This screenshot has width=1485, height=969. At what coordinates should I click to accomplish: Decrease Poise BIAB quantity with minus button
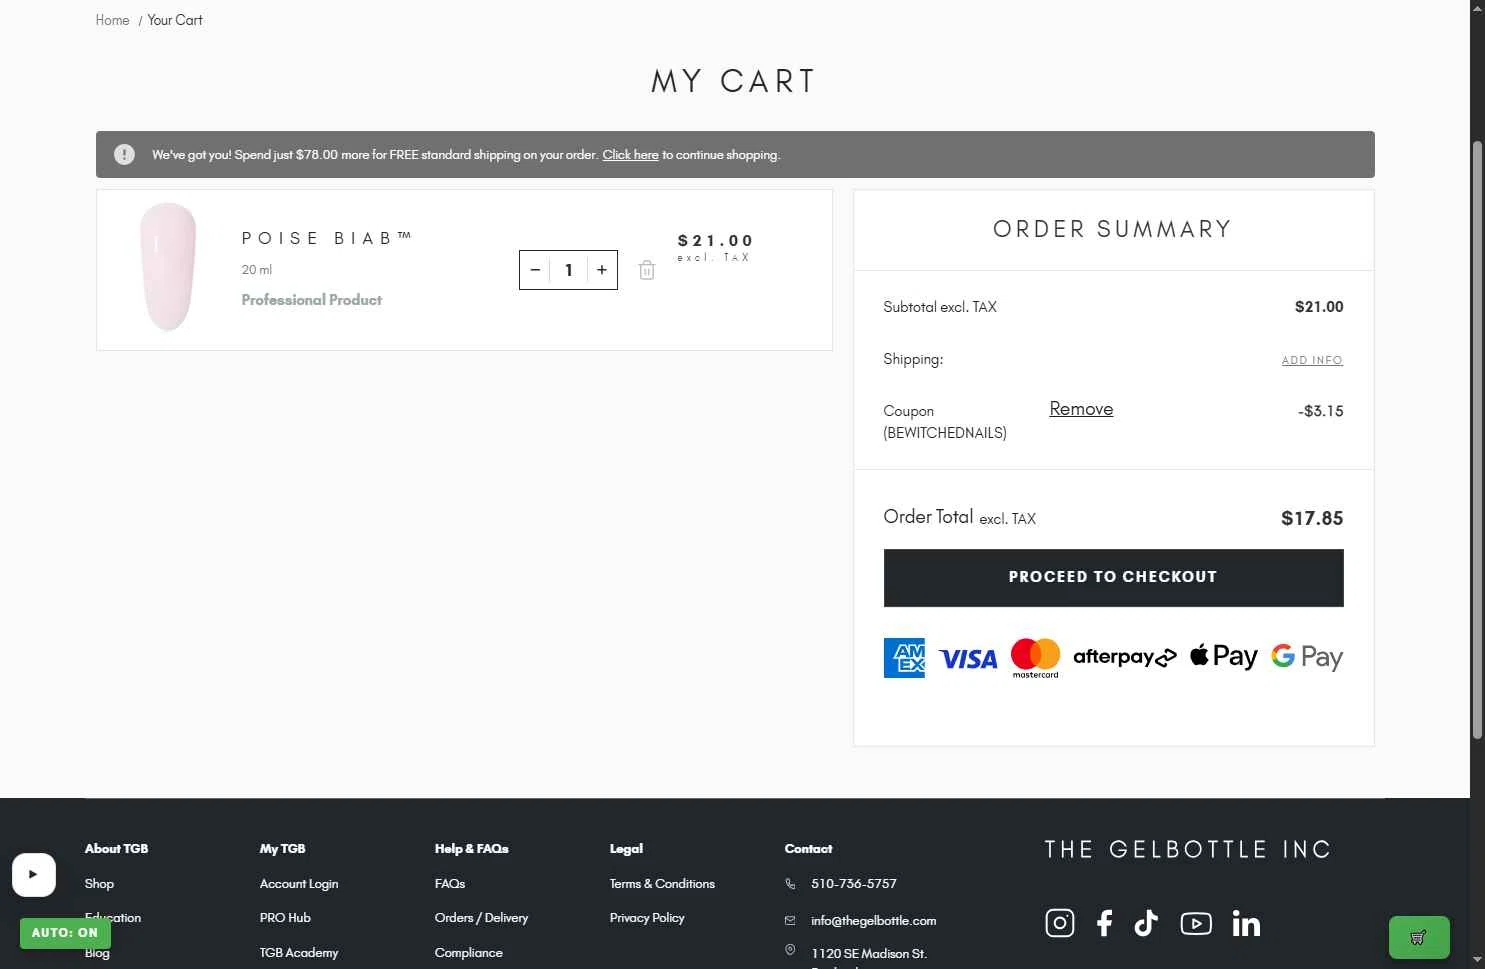[535, 270]
